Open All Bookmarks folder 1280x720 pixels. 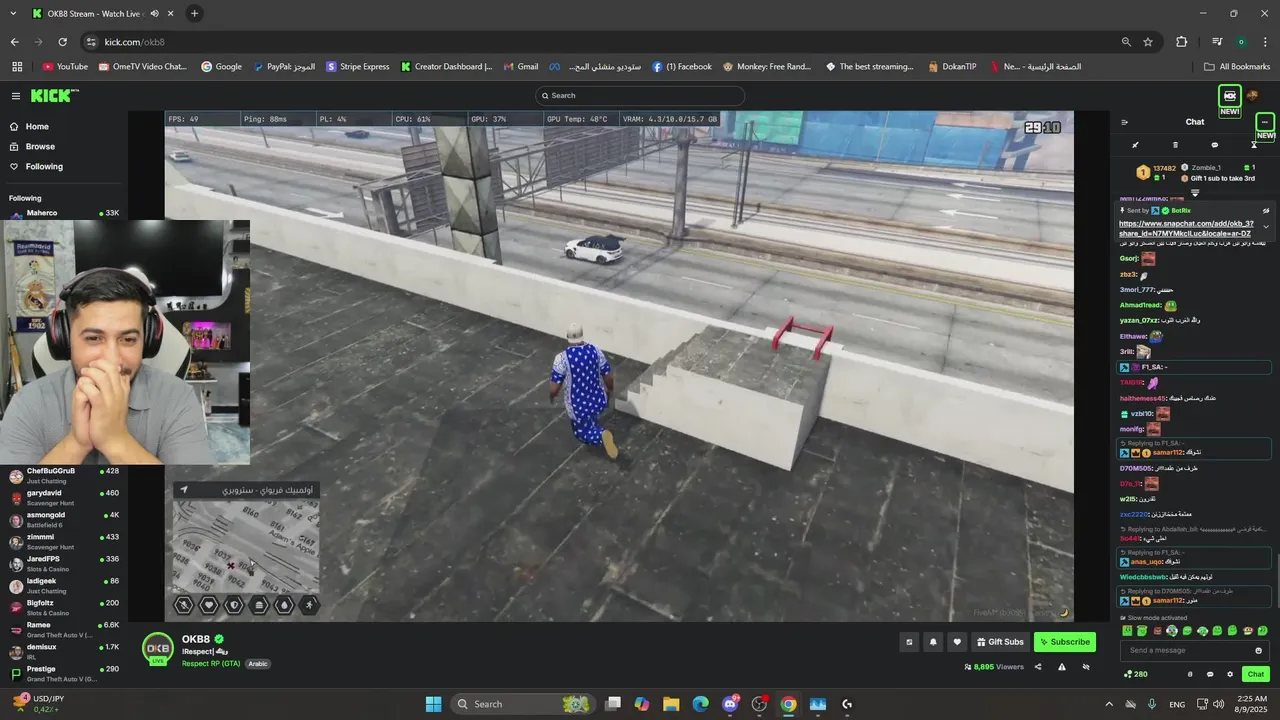point(1237,67)
